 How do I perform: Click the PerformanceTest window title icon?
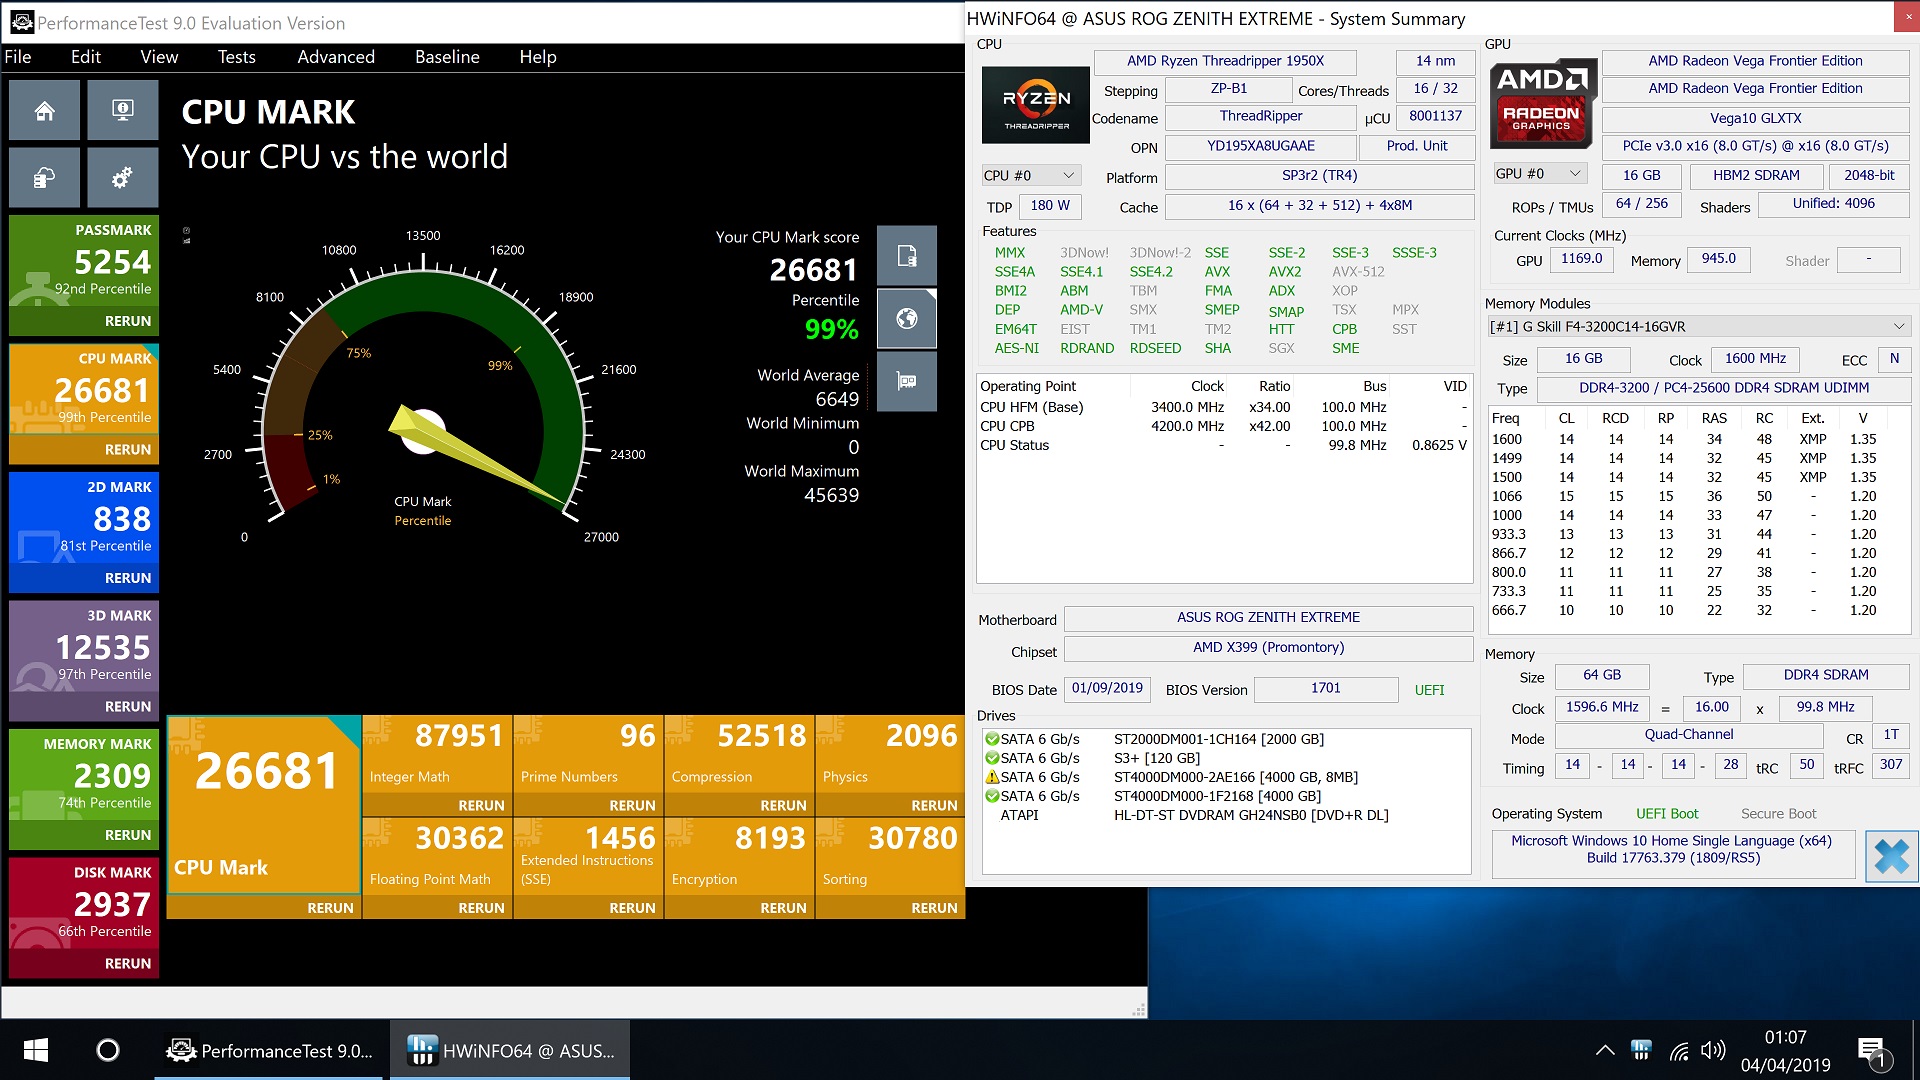coord(21,22)
